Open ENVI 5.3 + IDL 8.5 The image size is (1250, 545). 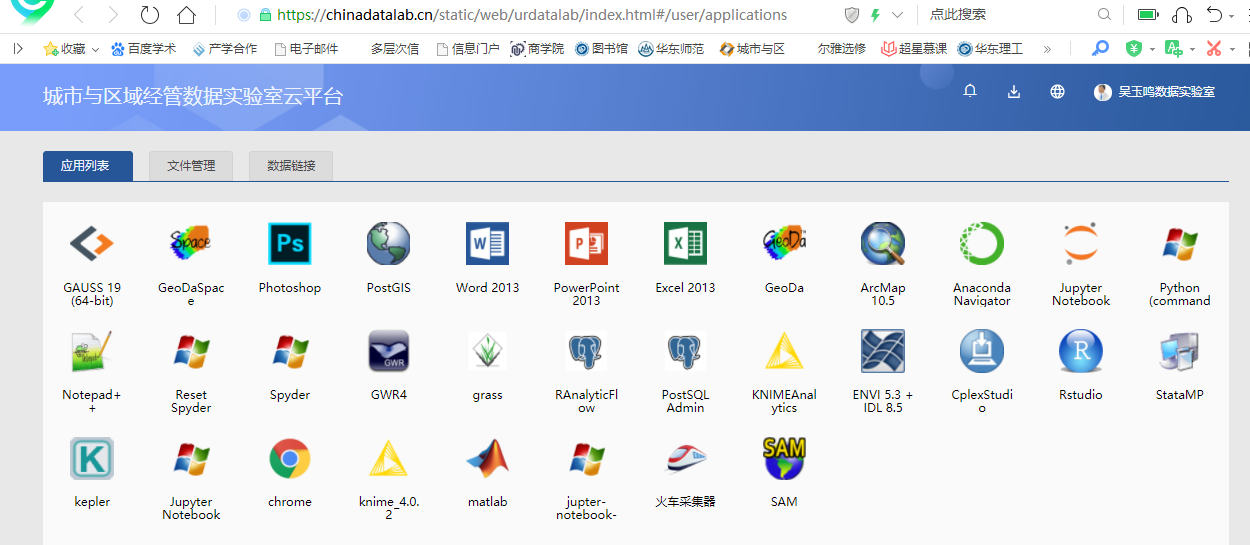(883, 351)
